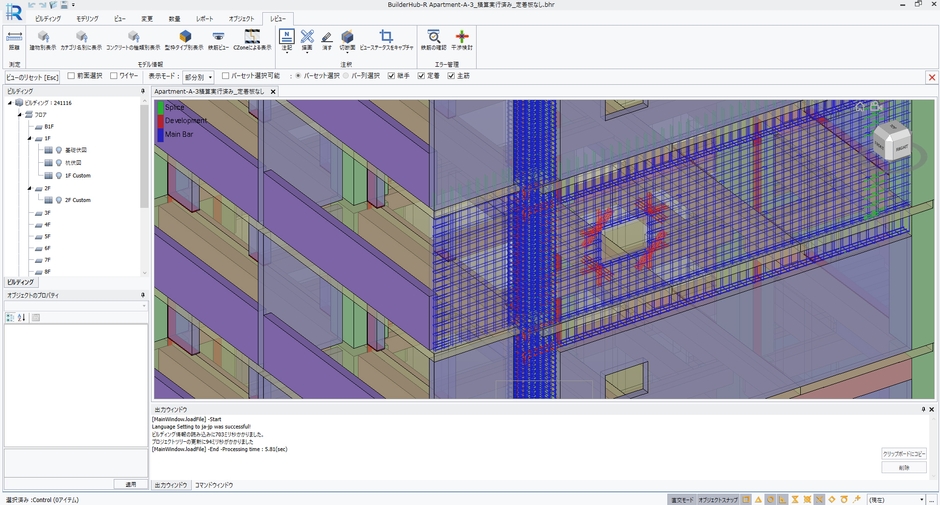940x505 pixels.
Task: Open the 表示モード dropdown showing 部分別
Action: (198, 77)
